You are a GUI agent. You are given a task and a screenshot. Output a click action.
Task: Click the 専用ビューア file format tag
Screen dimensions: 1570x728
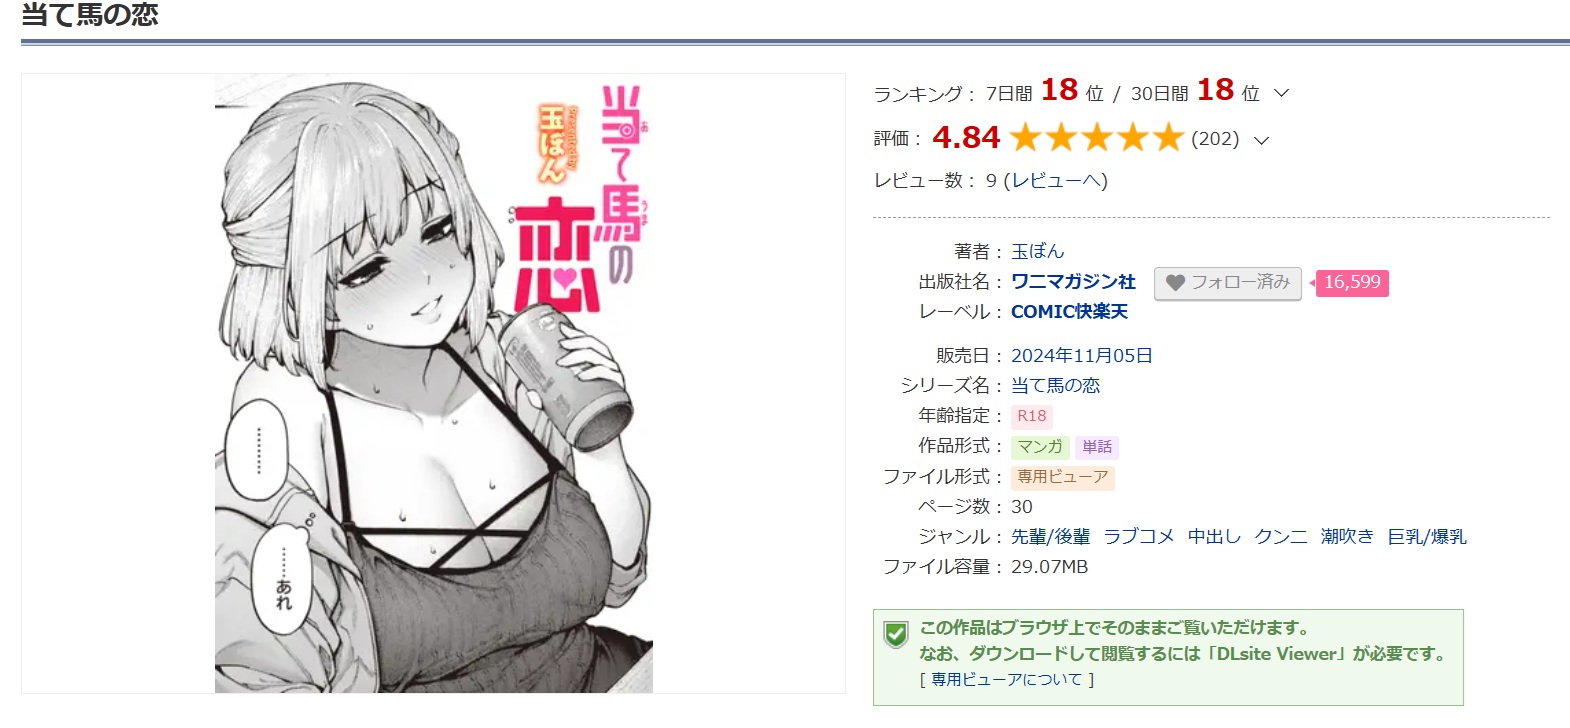1063,477
